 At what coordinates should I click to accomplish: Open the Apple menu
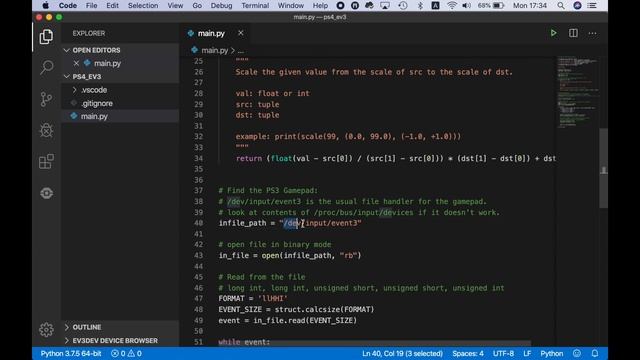(x=45, y=6)
